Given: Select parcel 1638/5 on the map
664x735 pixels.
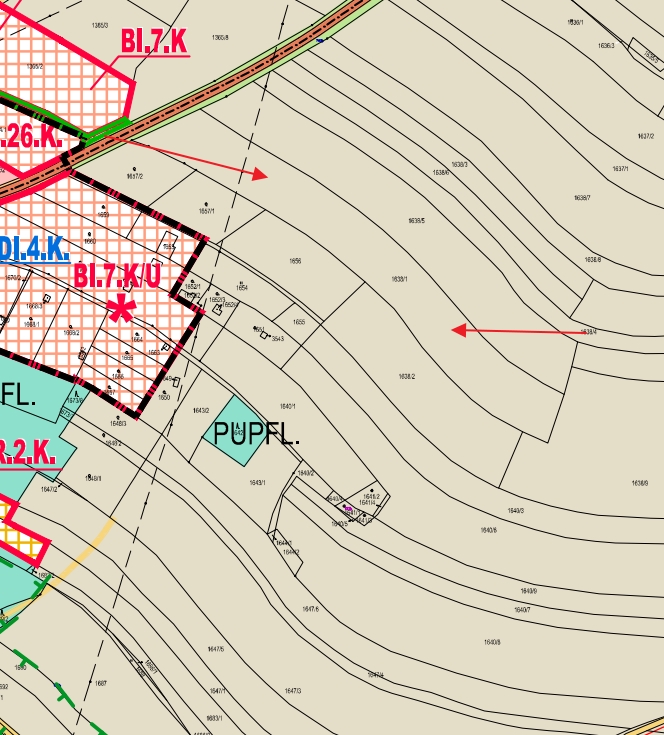Looking at the screenshot, I should pos(416,221).
